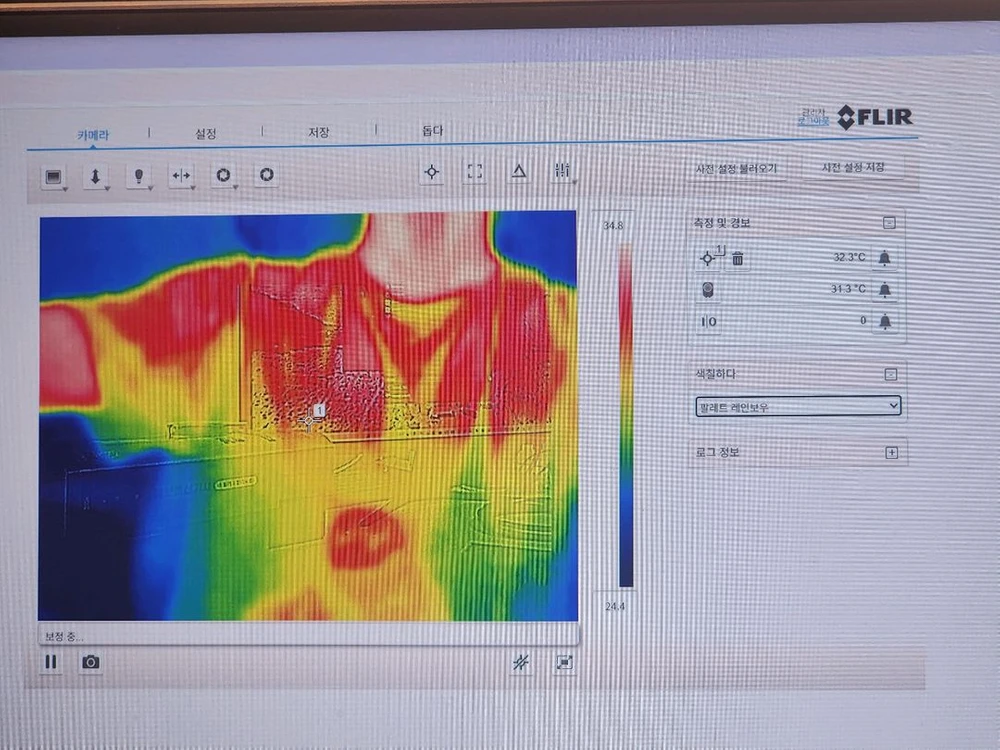Open the 팔레트 레인보우 palette dropdown
The width and height of the screenshot is (1000, 750).
coord(798,406)
